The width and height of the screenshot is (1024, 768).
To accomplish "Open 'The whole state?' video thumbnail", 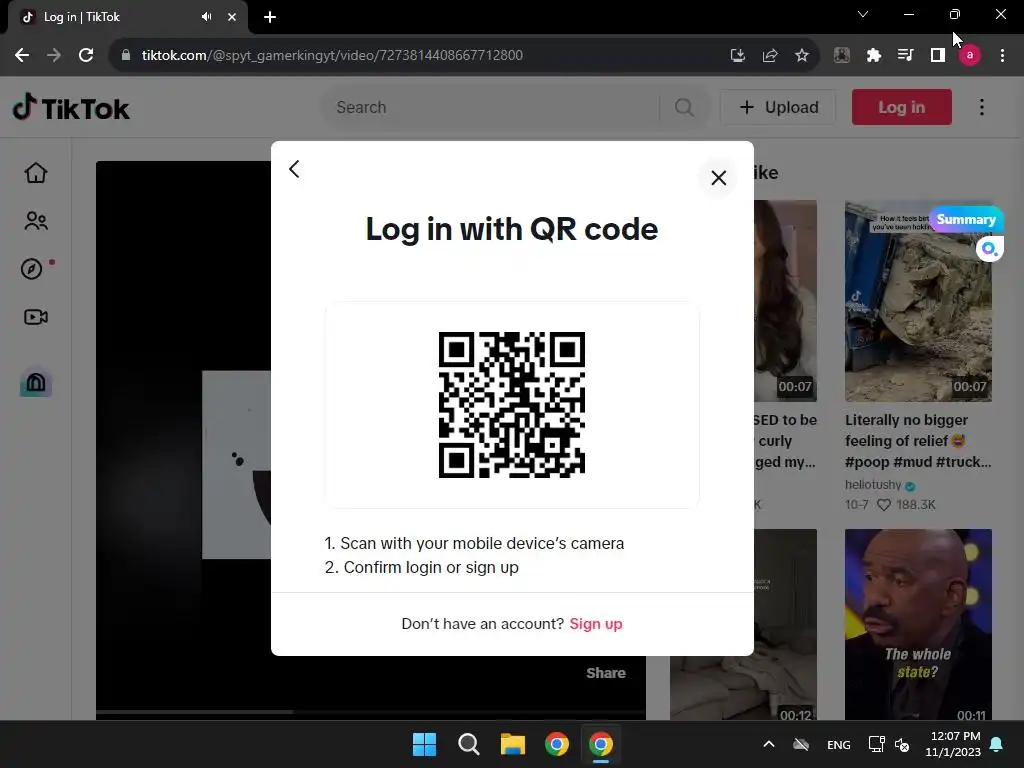I will point(918,624).
